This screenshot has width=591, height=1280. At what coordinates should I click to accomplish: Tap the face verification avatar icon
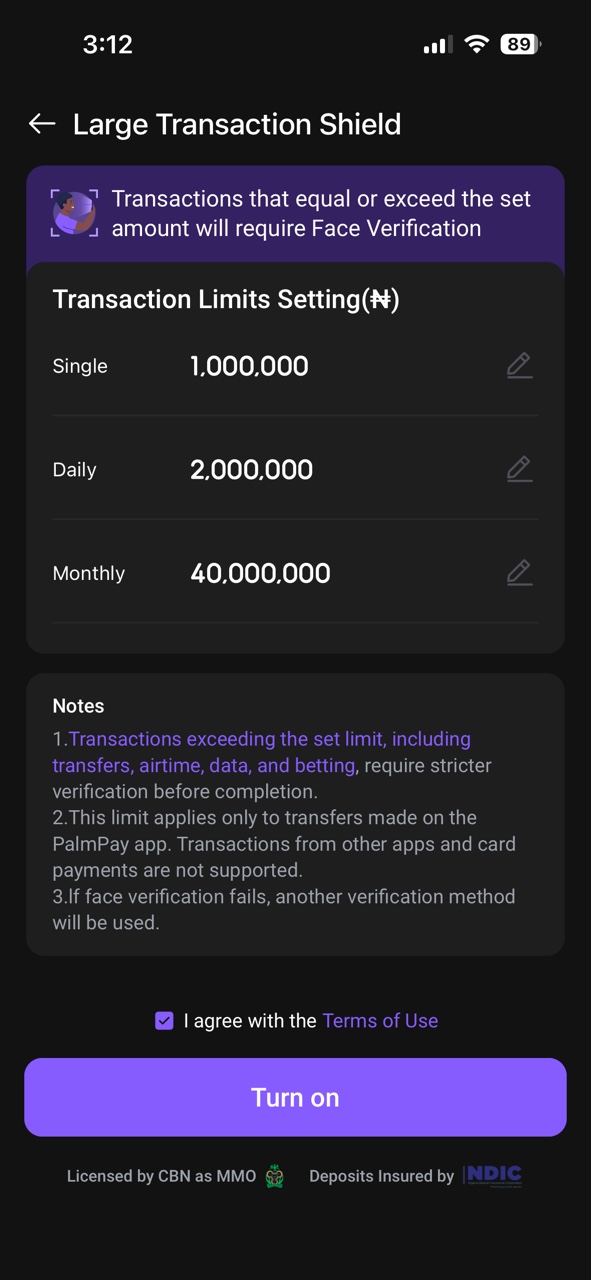point(75,213)
